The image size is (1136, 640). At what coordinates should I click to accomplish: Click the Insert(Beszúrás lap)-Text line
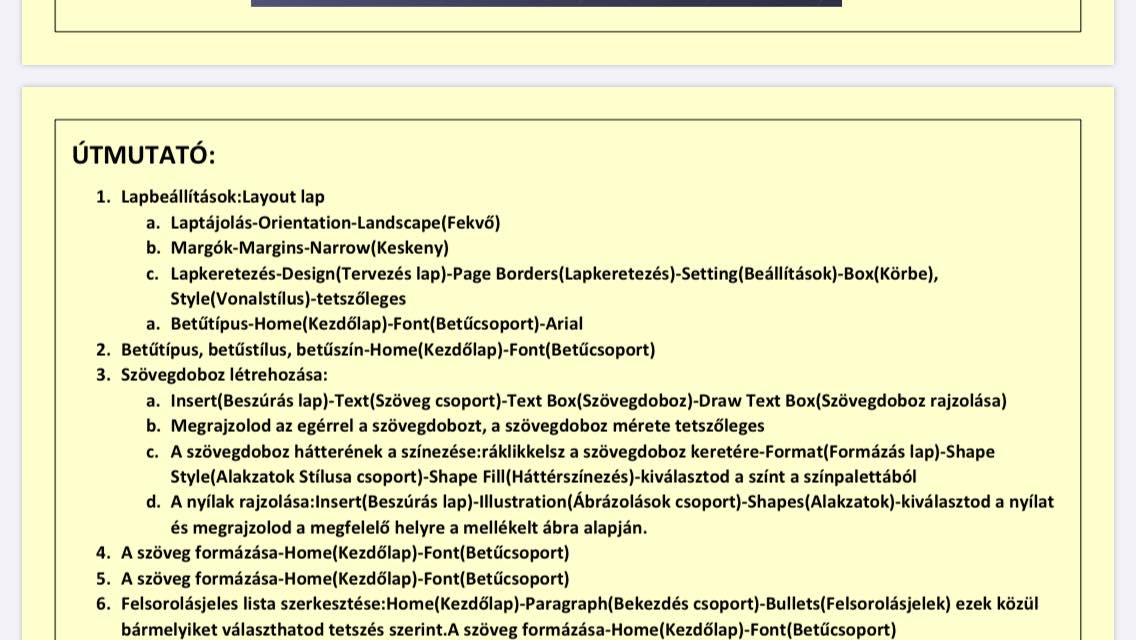[x=588, y=401]
